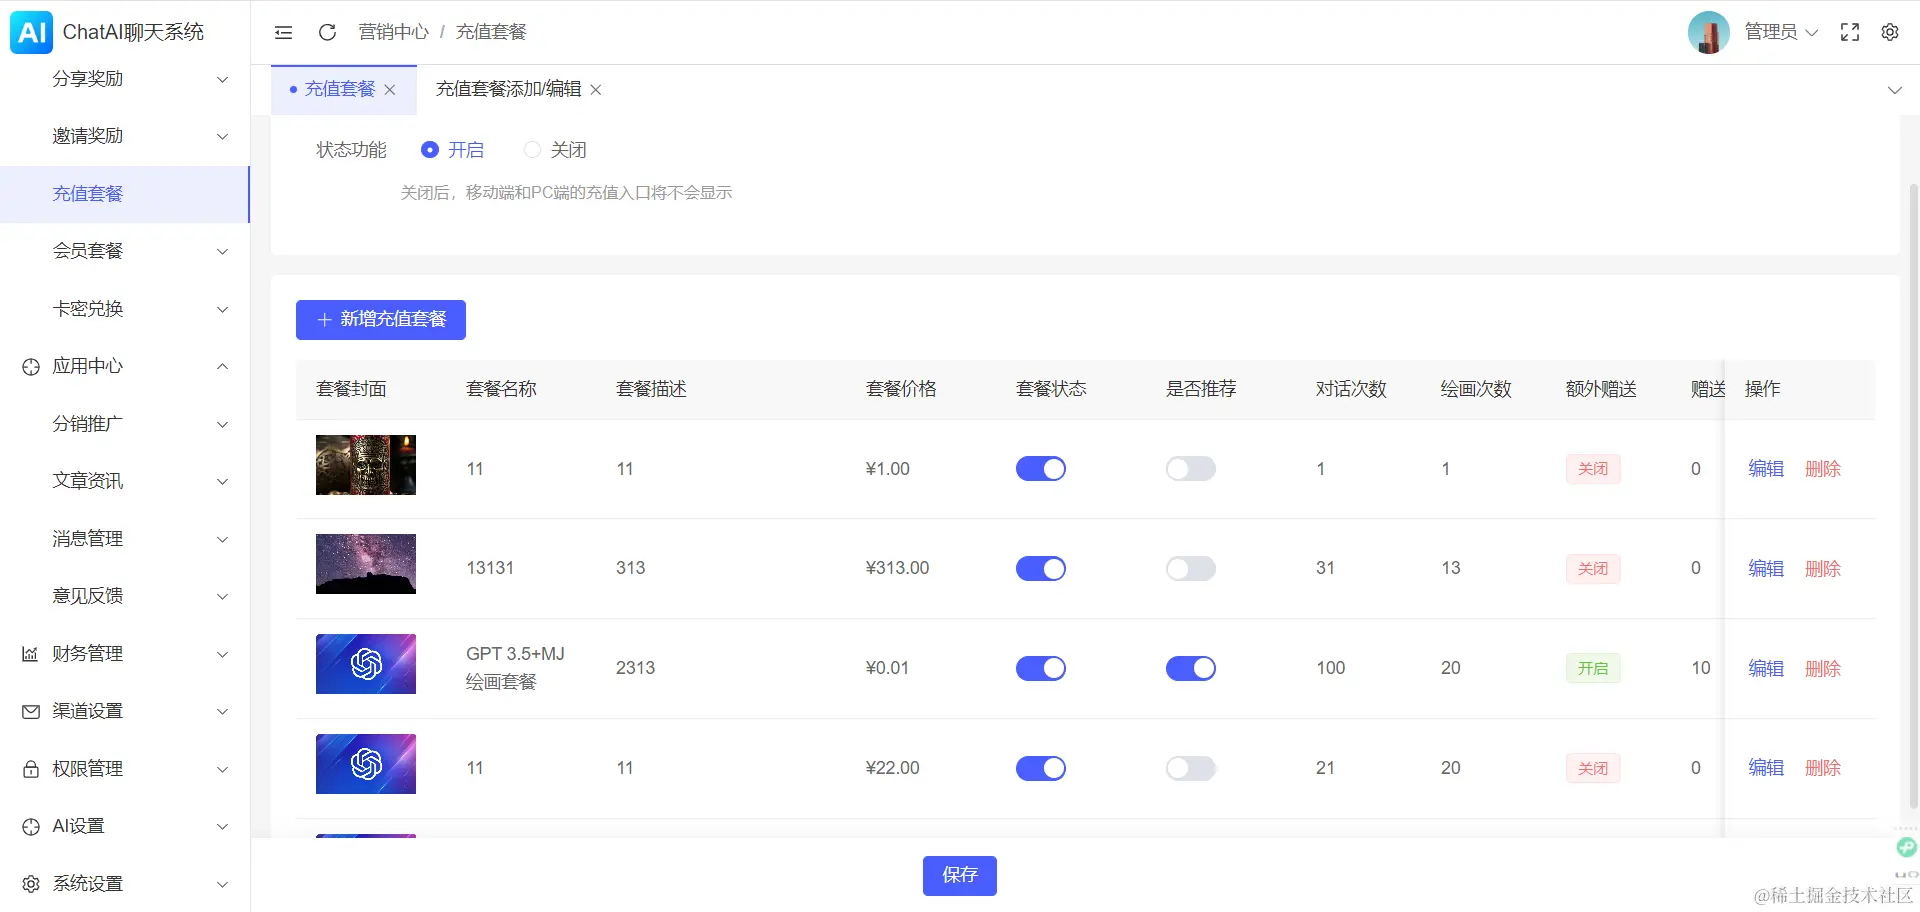Viewport: 1920px width, 912px height.
Task: Click the 应用中心 sidebar icon
Action: pos(31,367)
